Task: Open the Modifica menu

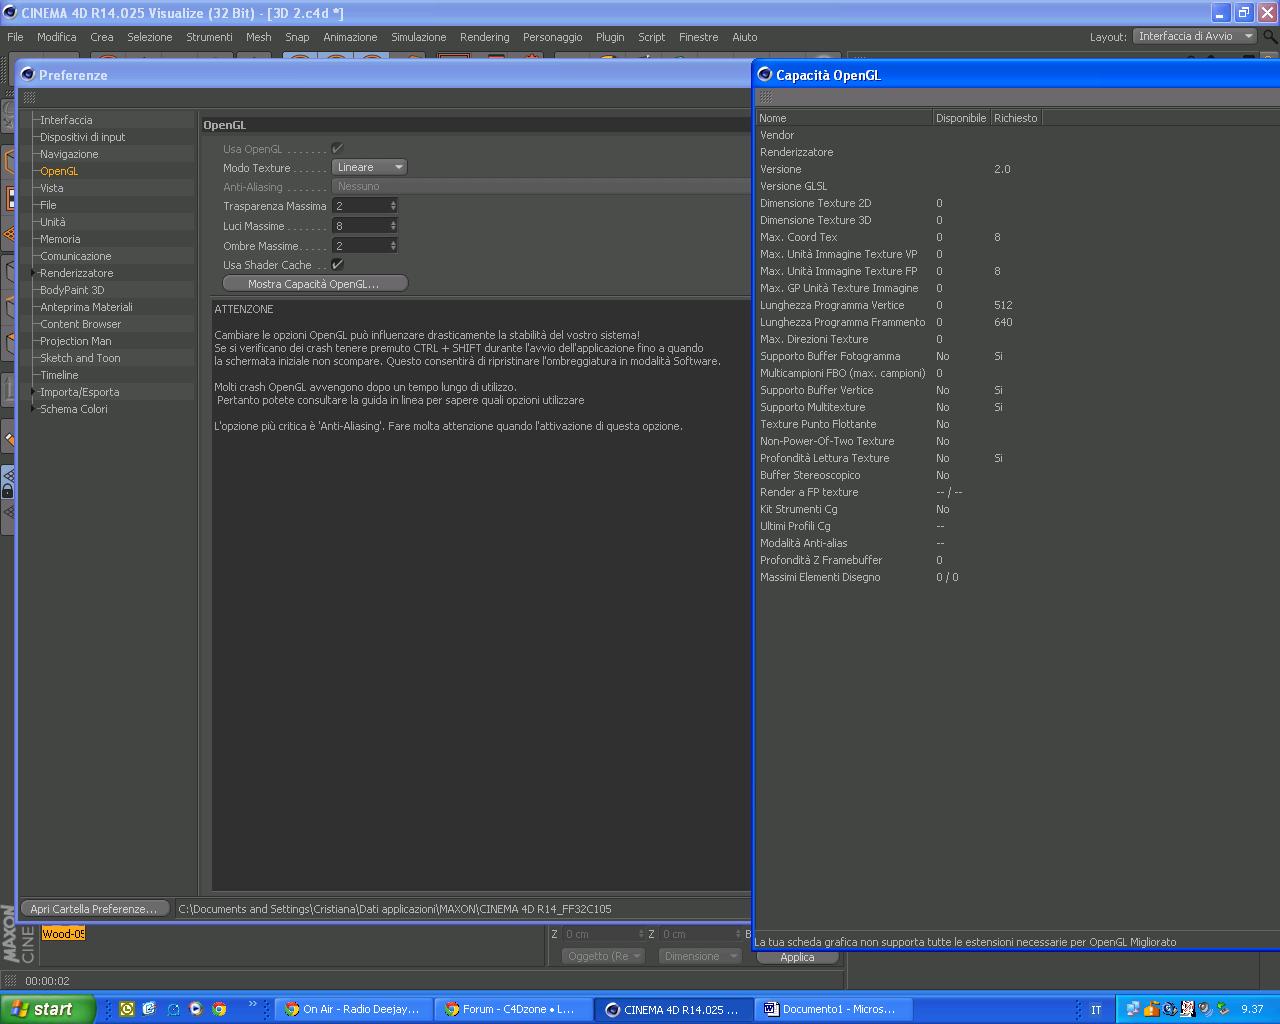Action: point(57,37)
